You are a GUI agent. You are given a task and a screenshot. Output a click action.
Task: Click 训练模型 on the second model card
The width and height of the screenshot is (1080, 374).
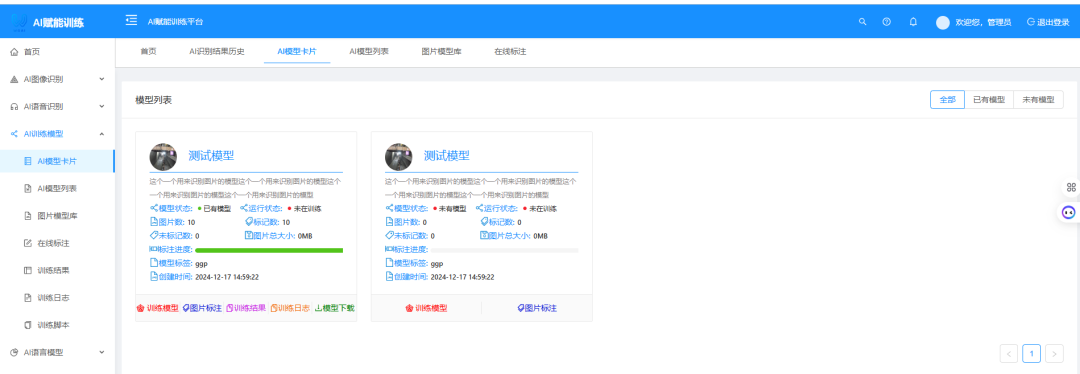tap(426, 308)
